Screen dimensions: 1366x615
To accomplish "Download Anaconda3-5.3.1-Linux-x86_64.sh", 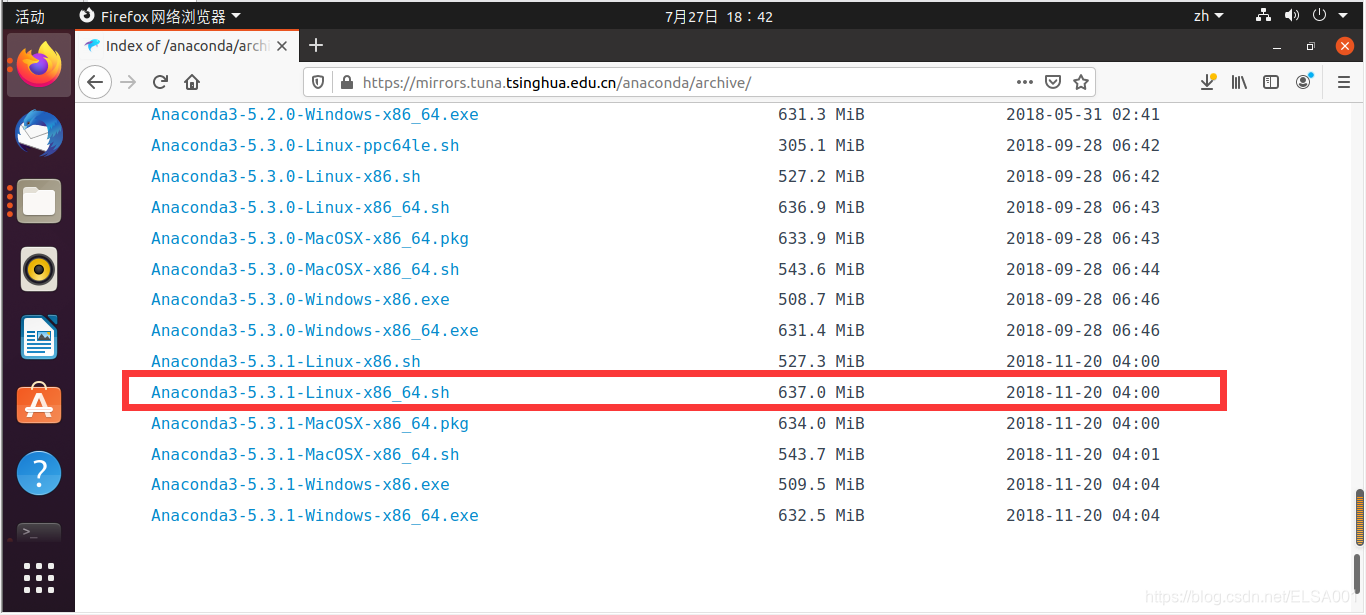I will pos(300,393).
